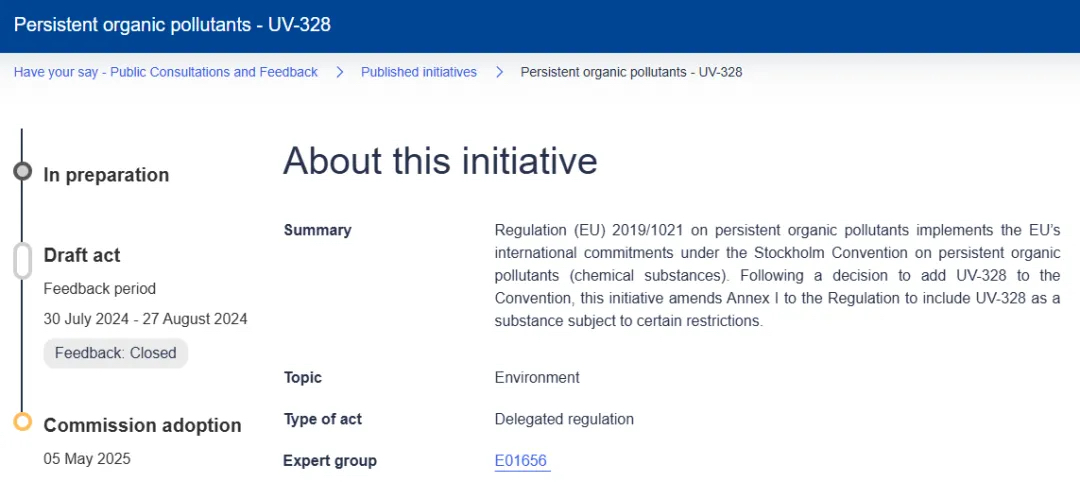Click the blue header page title
The image size is (1080, 482).
pyautogui.click(x=172, y=24)
